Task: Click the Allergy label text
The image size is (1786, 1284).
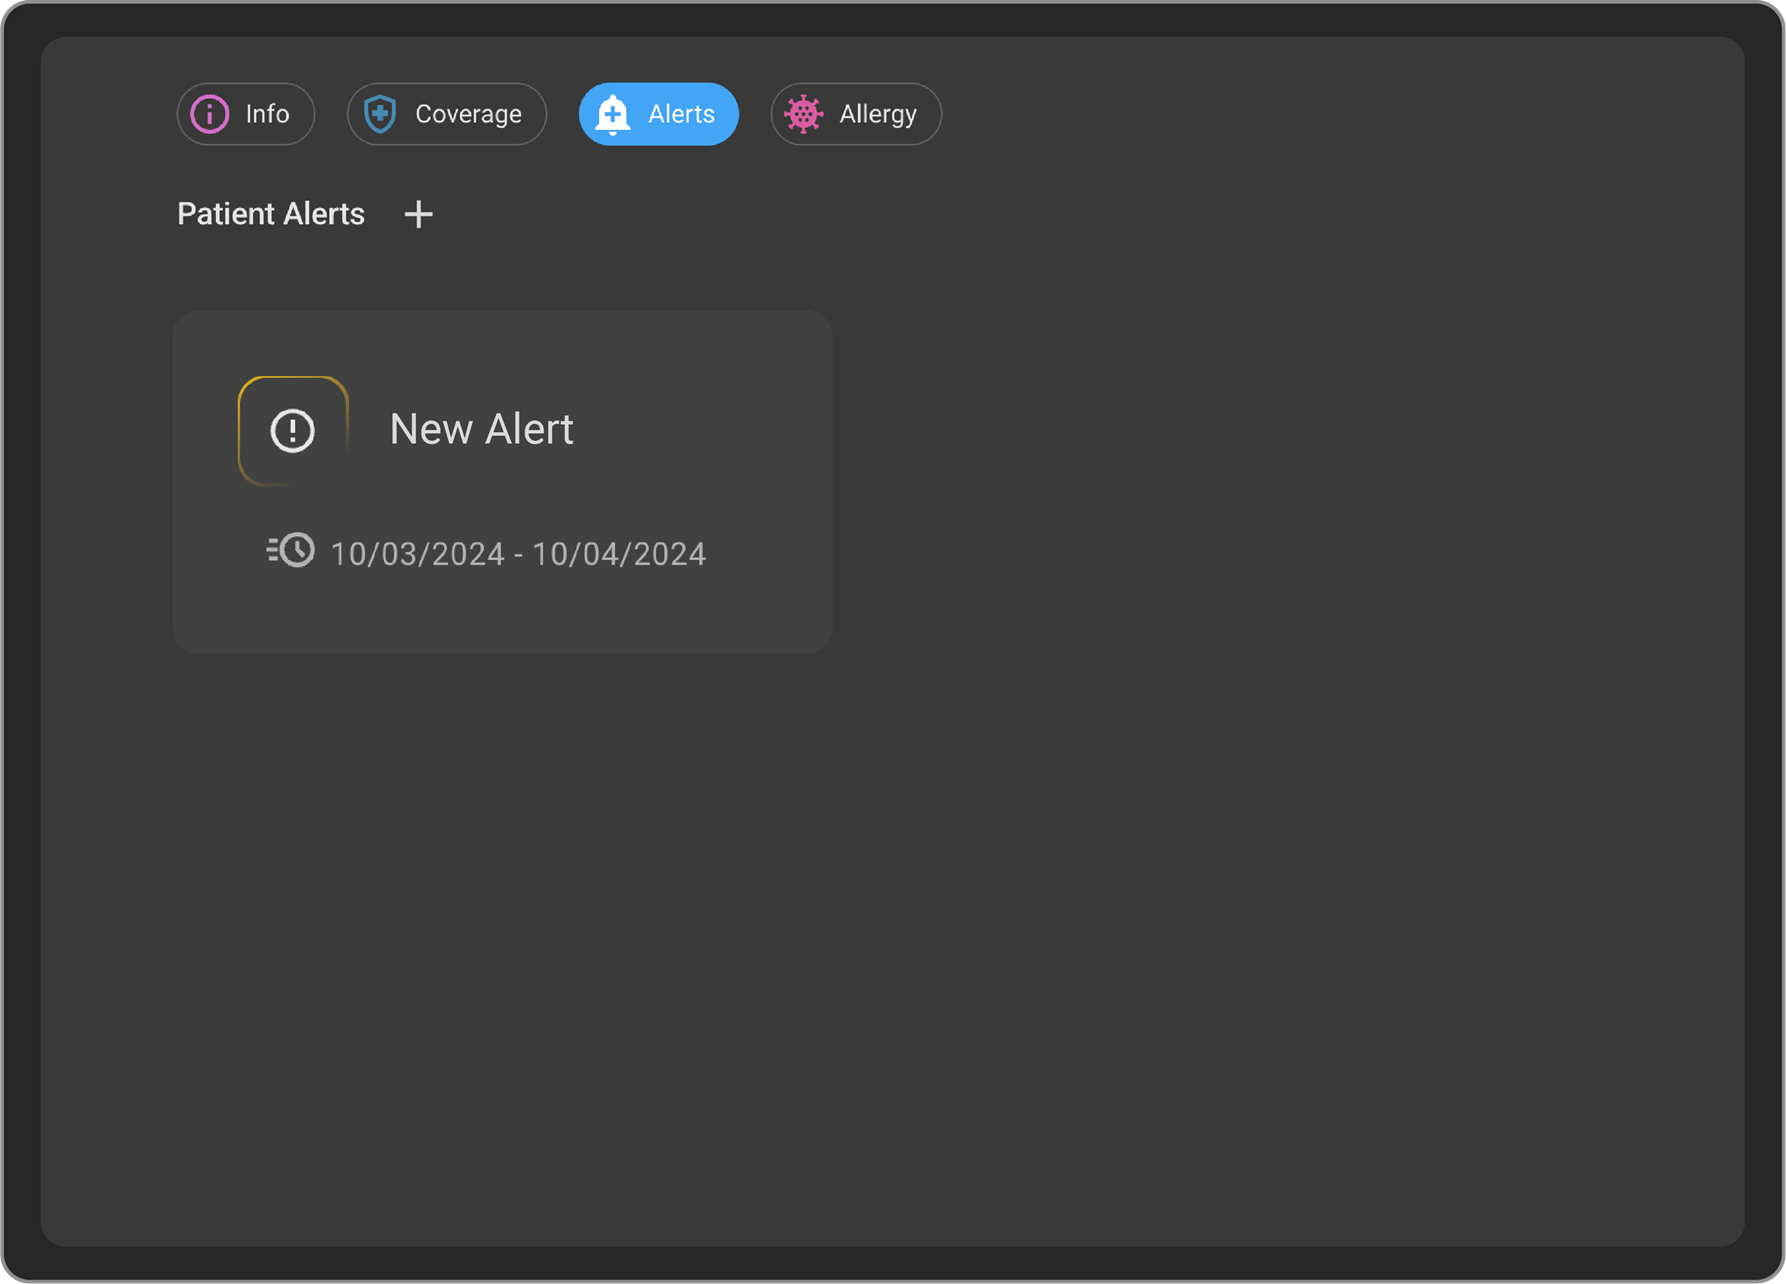Action: [878, 114]
